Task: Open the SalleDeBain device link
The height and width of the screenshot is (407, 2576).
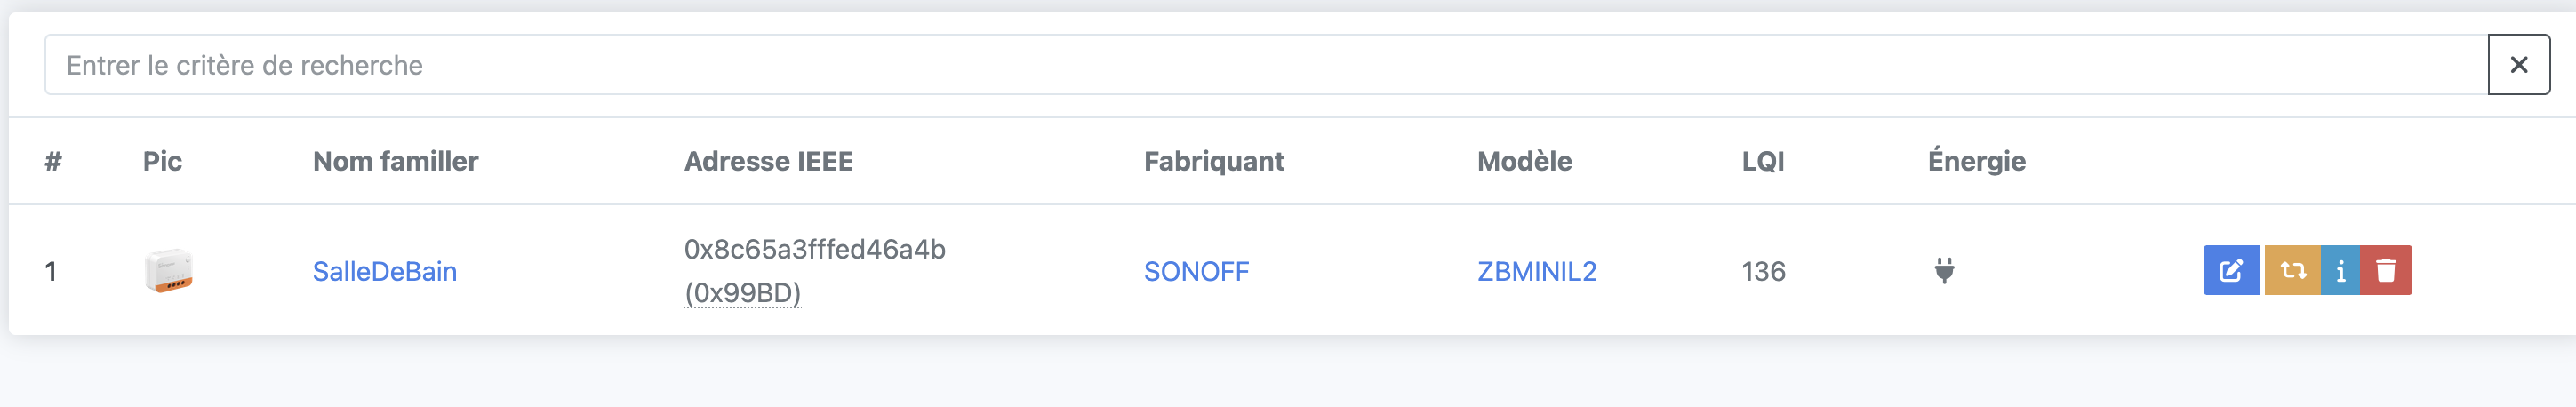Action: tap(384, 271)
